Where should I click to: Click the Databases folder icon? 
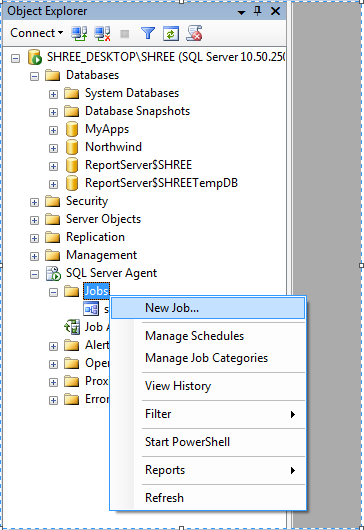pos(52,75)
